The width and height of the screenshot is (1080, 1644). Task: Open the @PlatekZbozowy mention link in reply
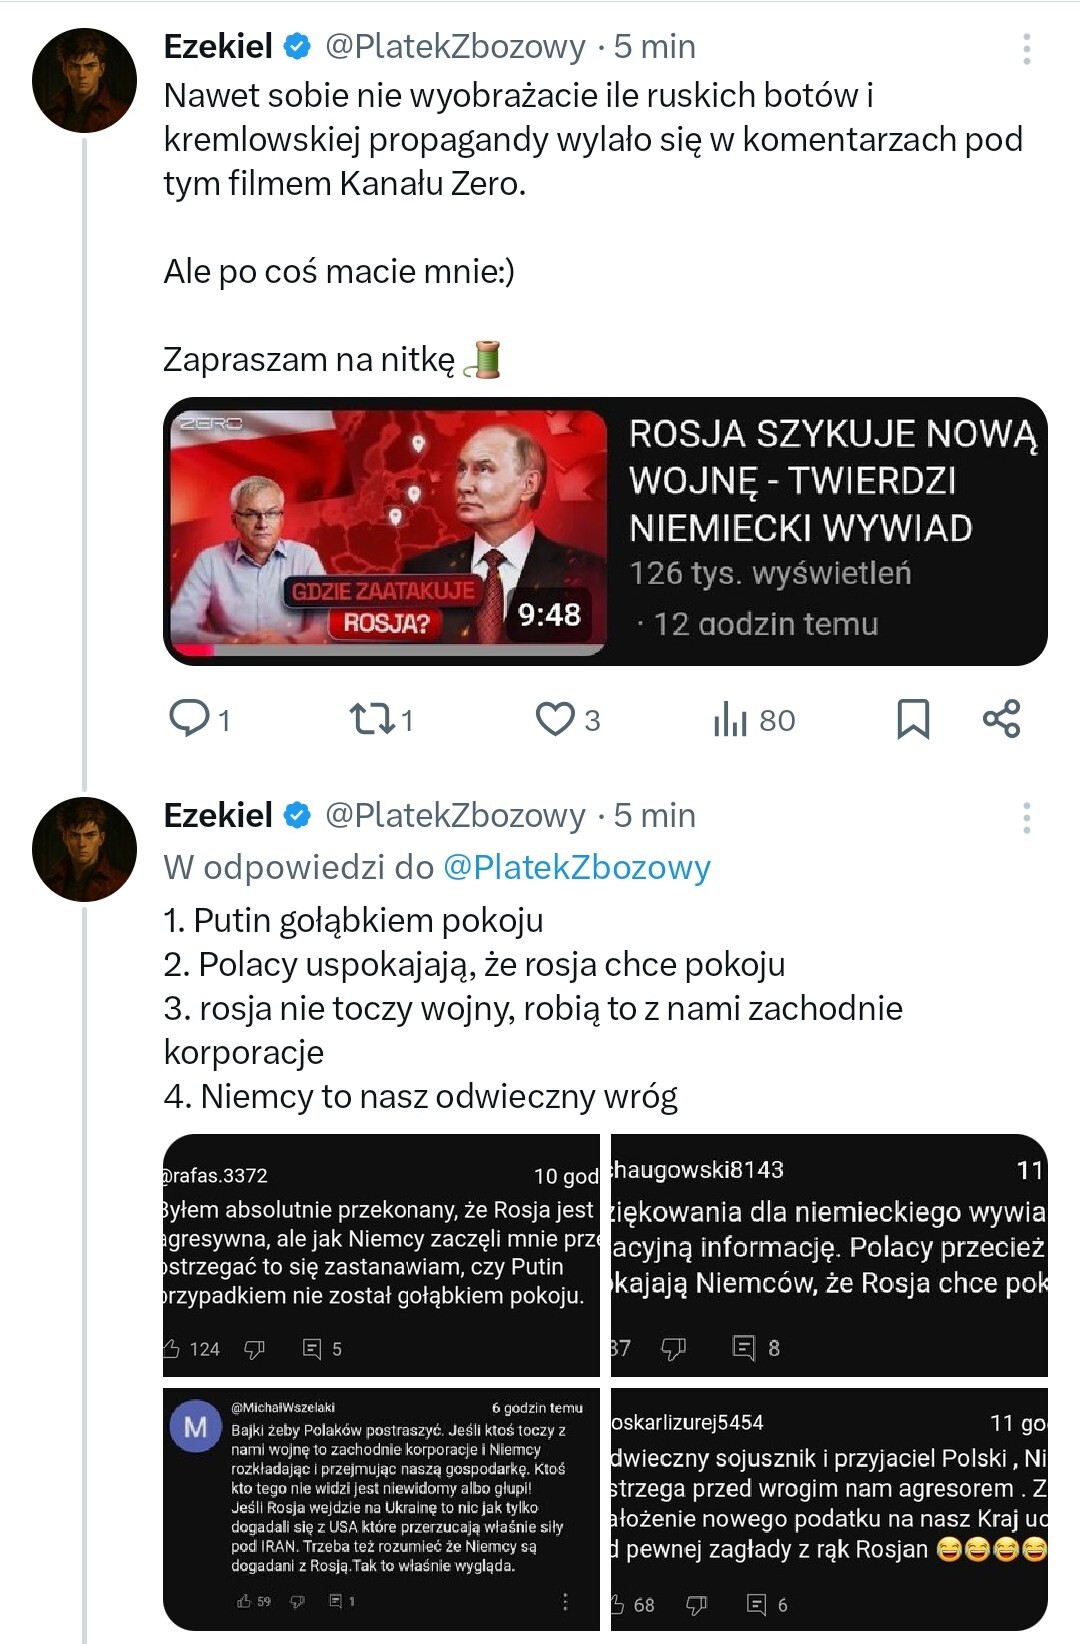tap(576, 867)
